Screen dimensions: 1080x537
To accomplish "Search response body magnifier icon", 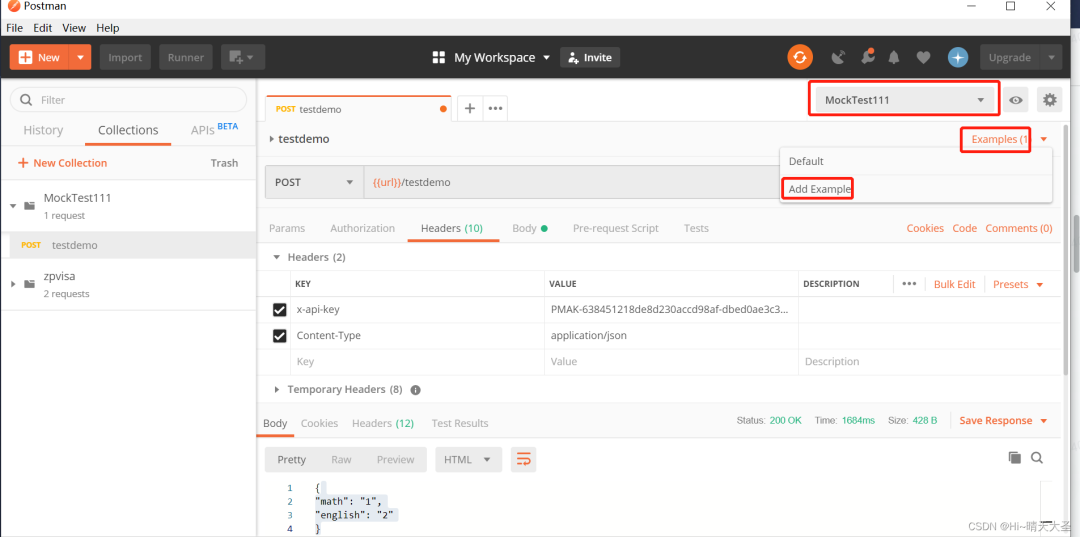I will pyautogui.click(x=1037, y=457).
